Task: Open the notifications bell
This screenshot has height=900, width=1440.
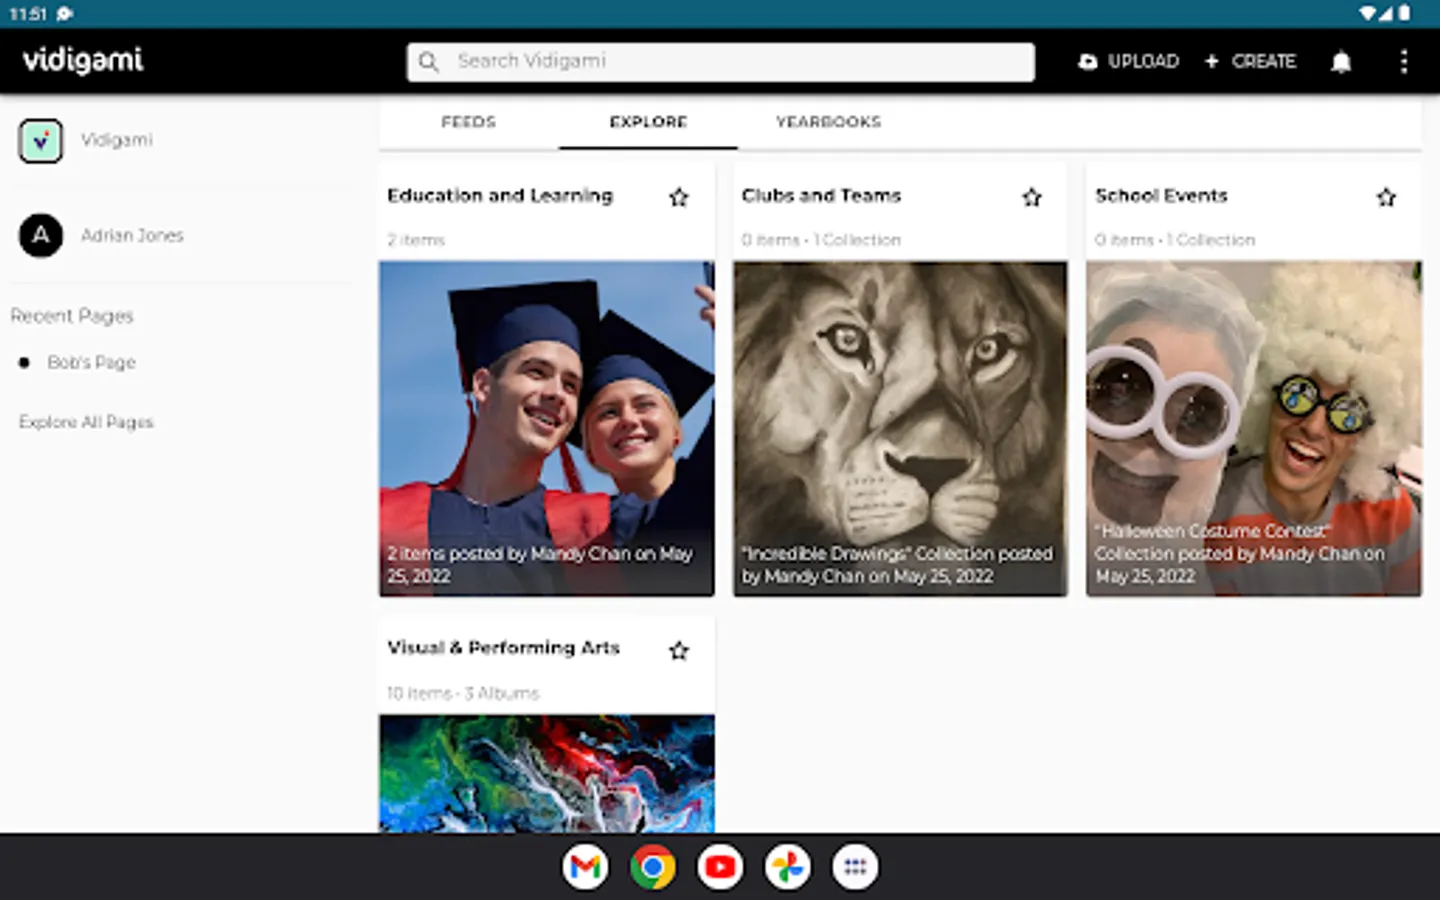Action: click(x=1341, y=62)
